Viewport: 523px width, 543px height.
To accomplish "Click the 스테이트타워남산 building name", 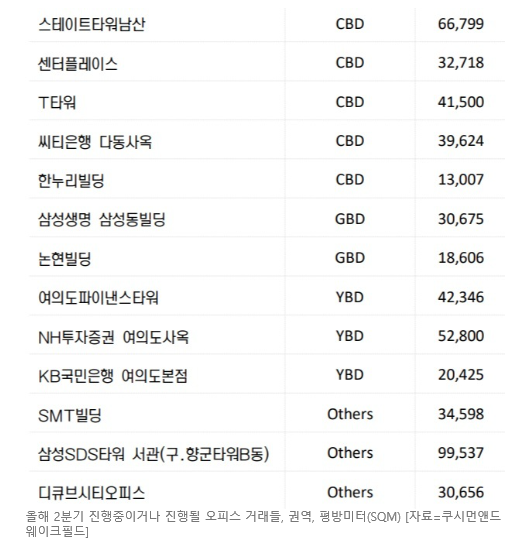I will [x=91, y=24].
